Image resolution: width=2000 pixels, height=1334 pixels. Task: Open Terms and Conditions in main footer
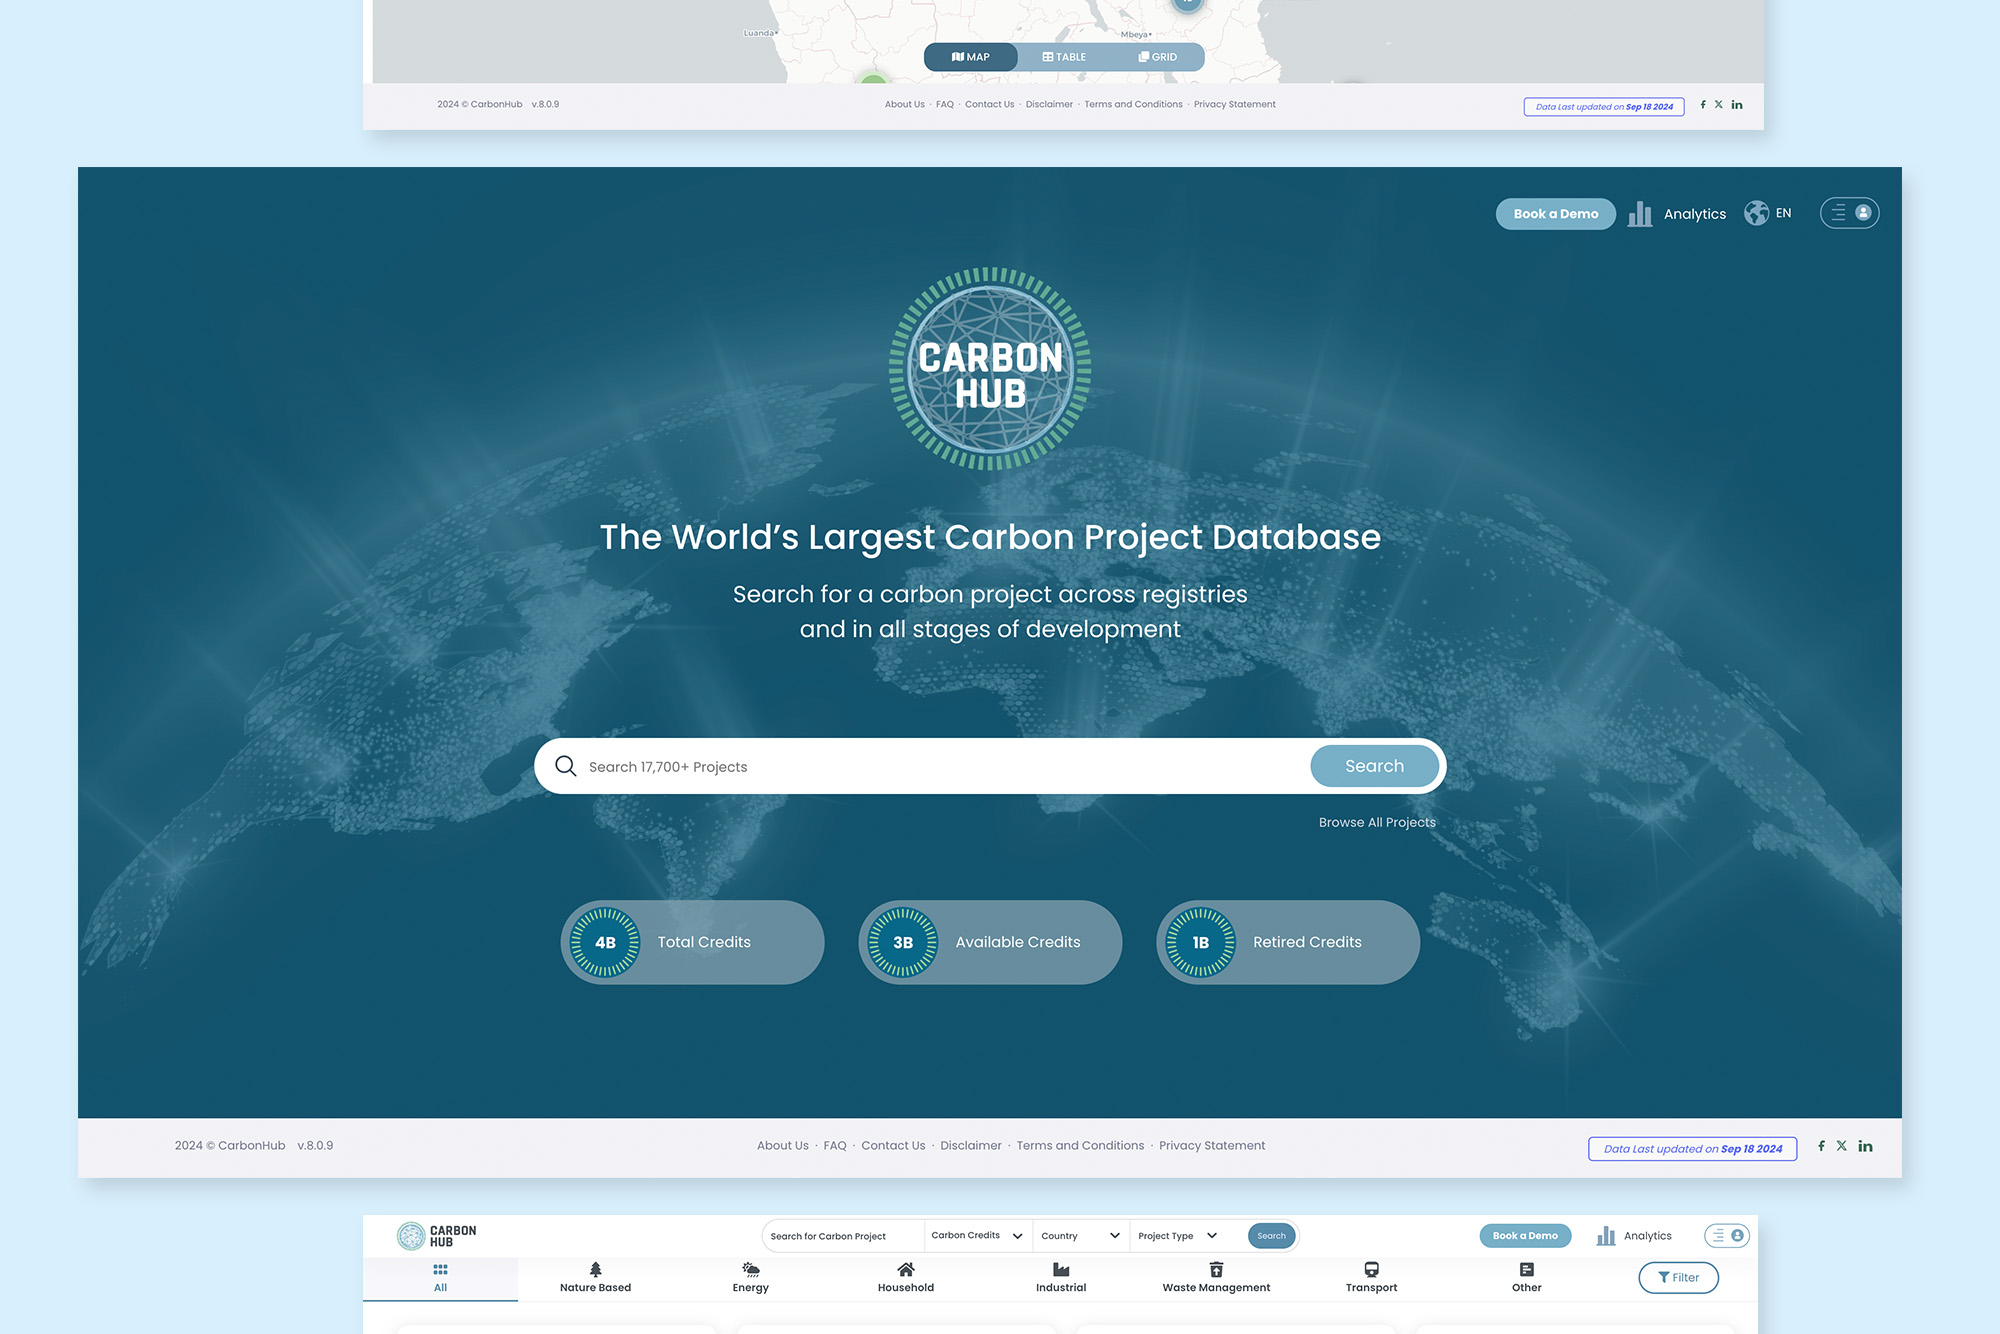[x=1080, y=1146]
